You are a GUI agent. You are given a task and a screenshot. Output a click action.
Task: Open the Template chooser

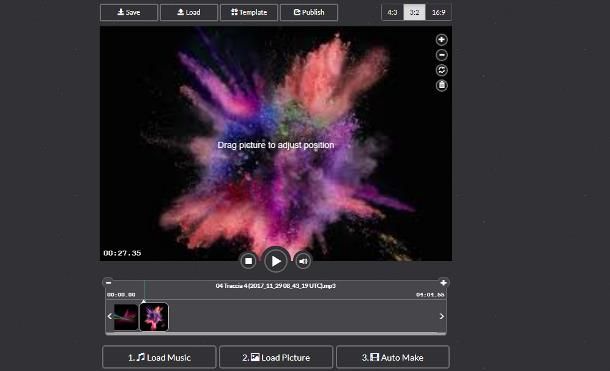click(x=249, y=12)
